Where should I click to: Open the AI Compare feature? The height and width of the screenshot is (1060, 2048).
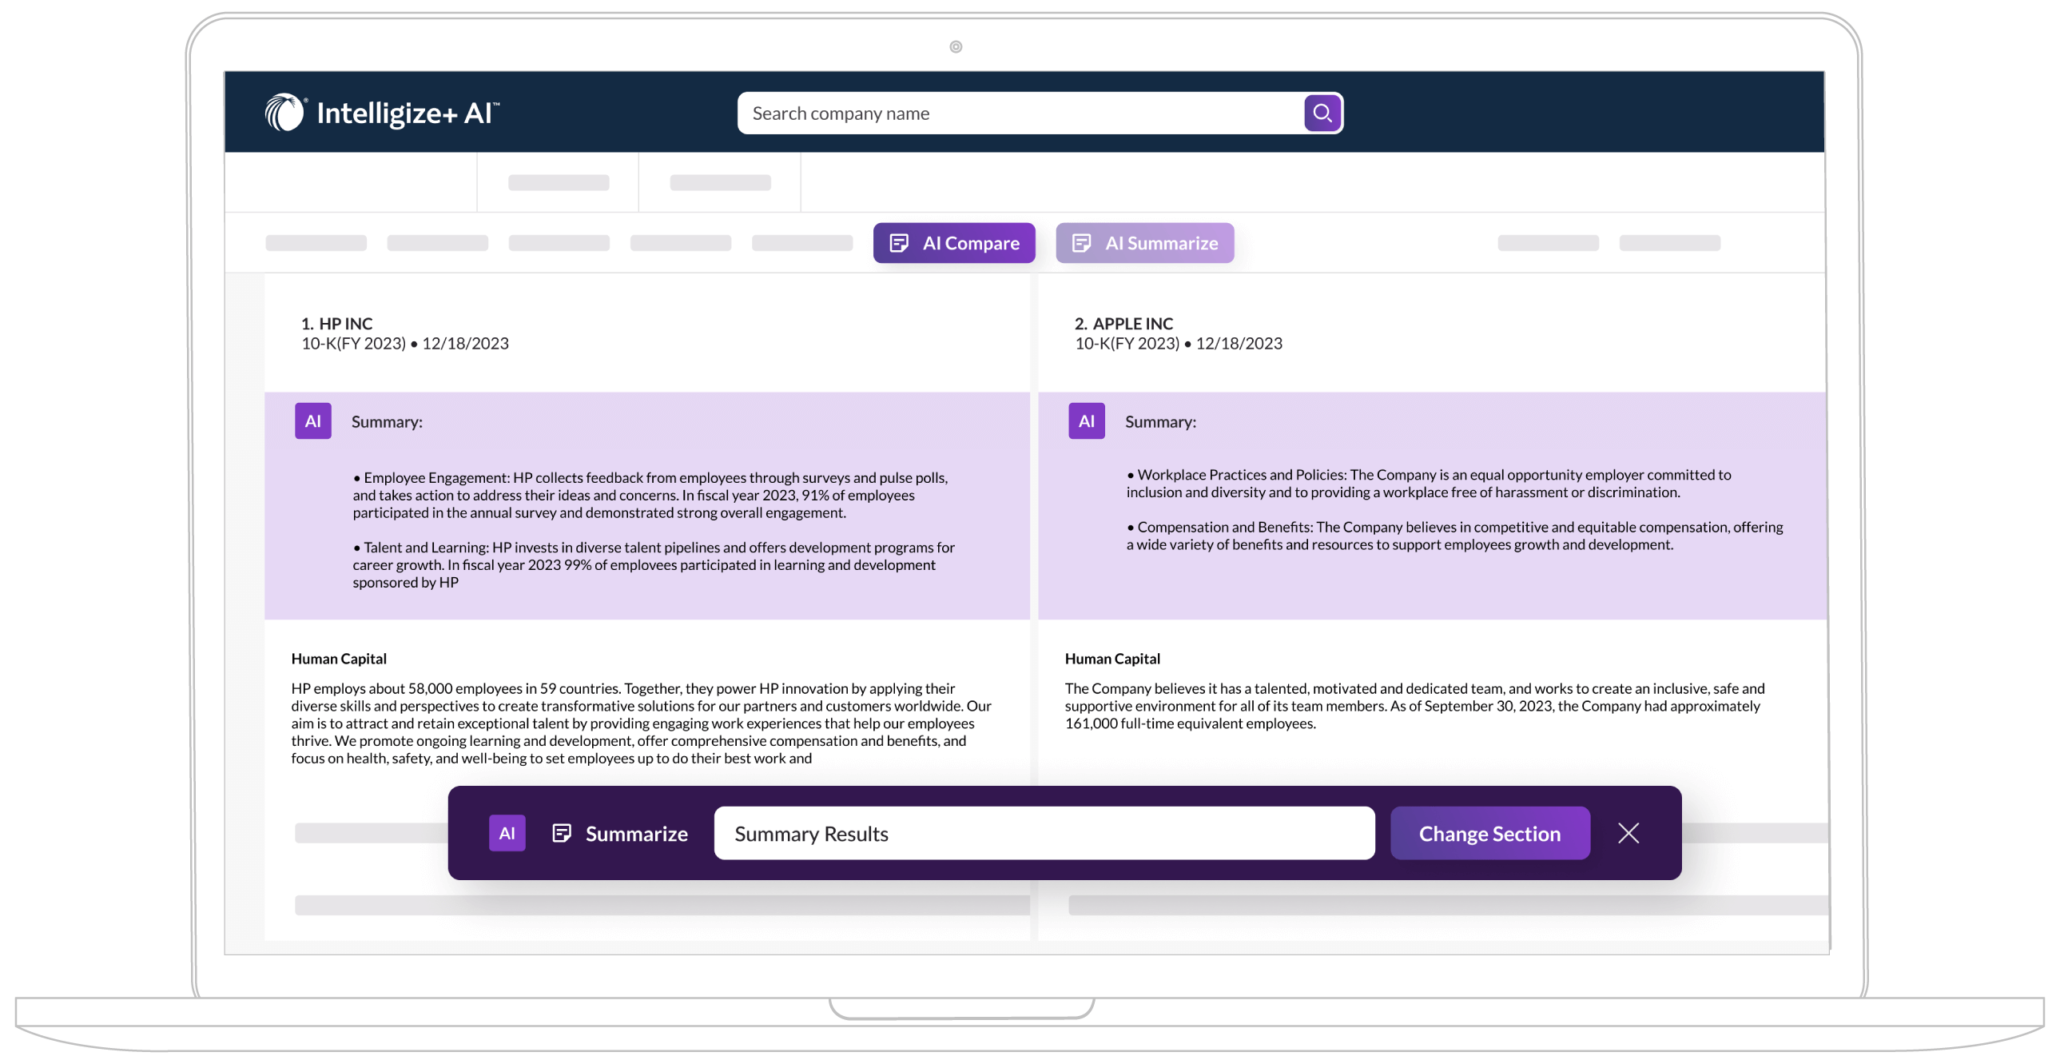(953, 242)
